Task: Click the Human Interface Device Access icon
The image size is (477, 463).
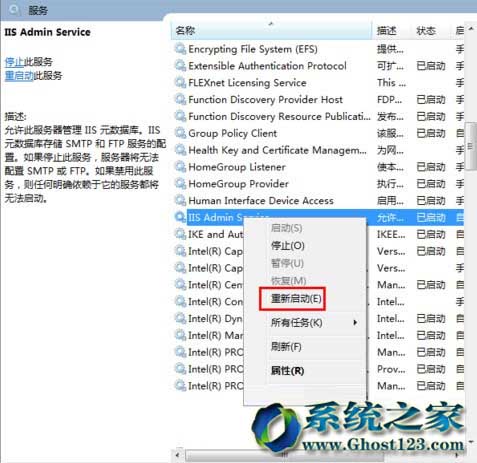Action: coord(180,201)
